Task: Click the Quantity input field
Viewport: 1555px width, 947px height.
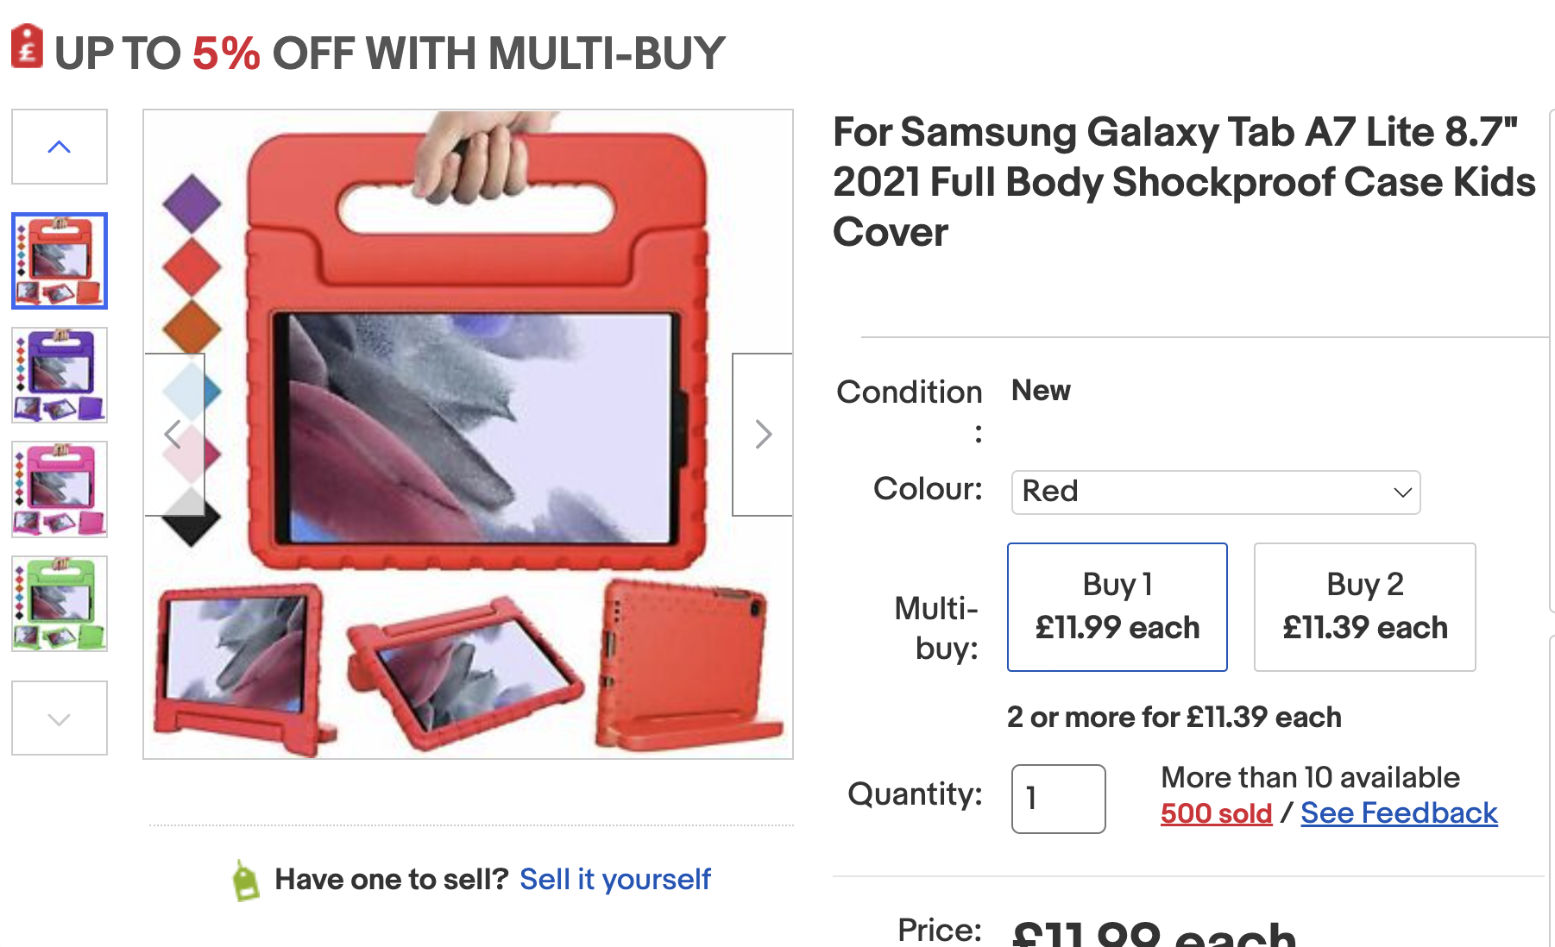Action: 1057,798
